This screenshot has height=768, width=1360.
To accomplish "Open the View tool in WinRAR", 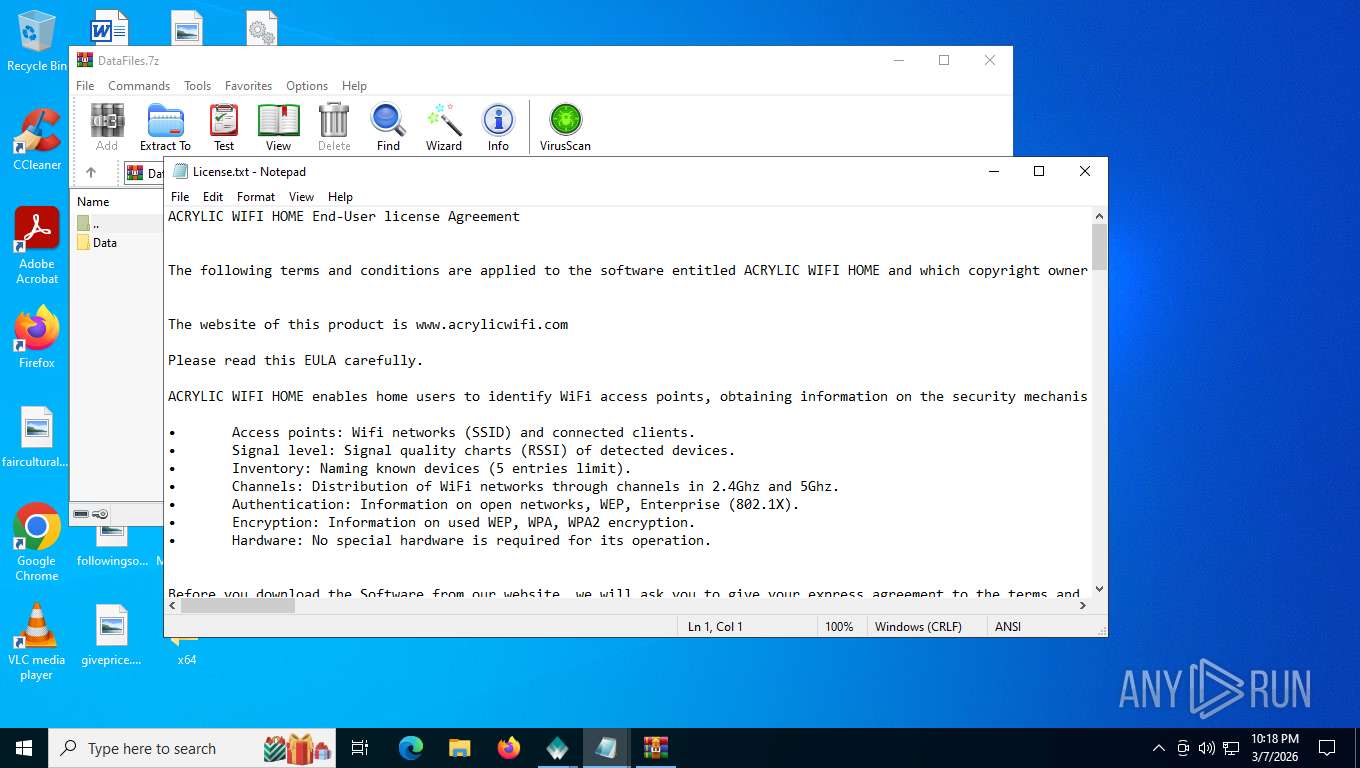I will click(278, 127).
